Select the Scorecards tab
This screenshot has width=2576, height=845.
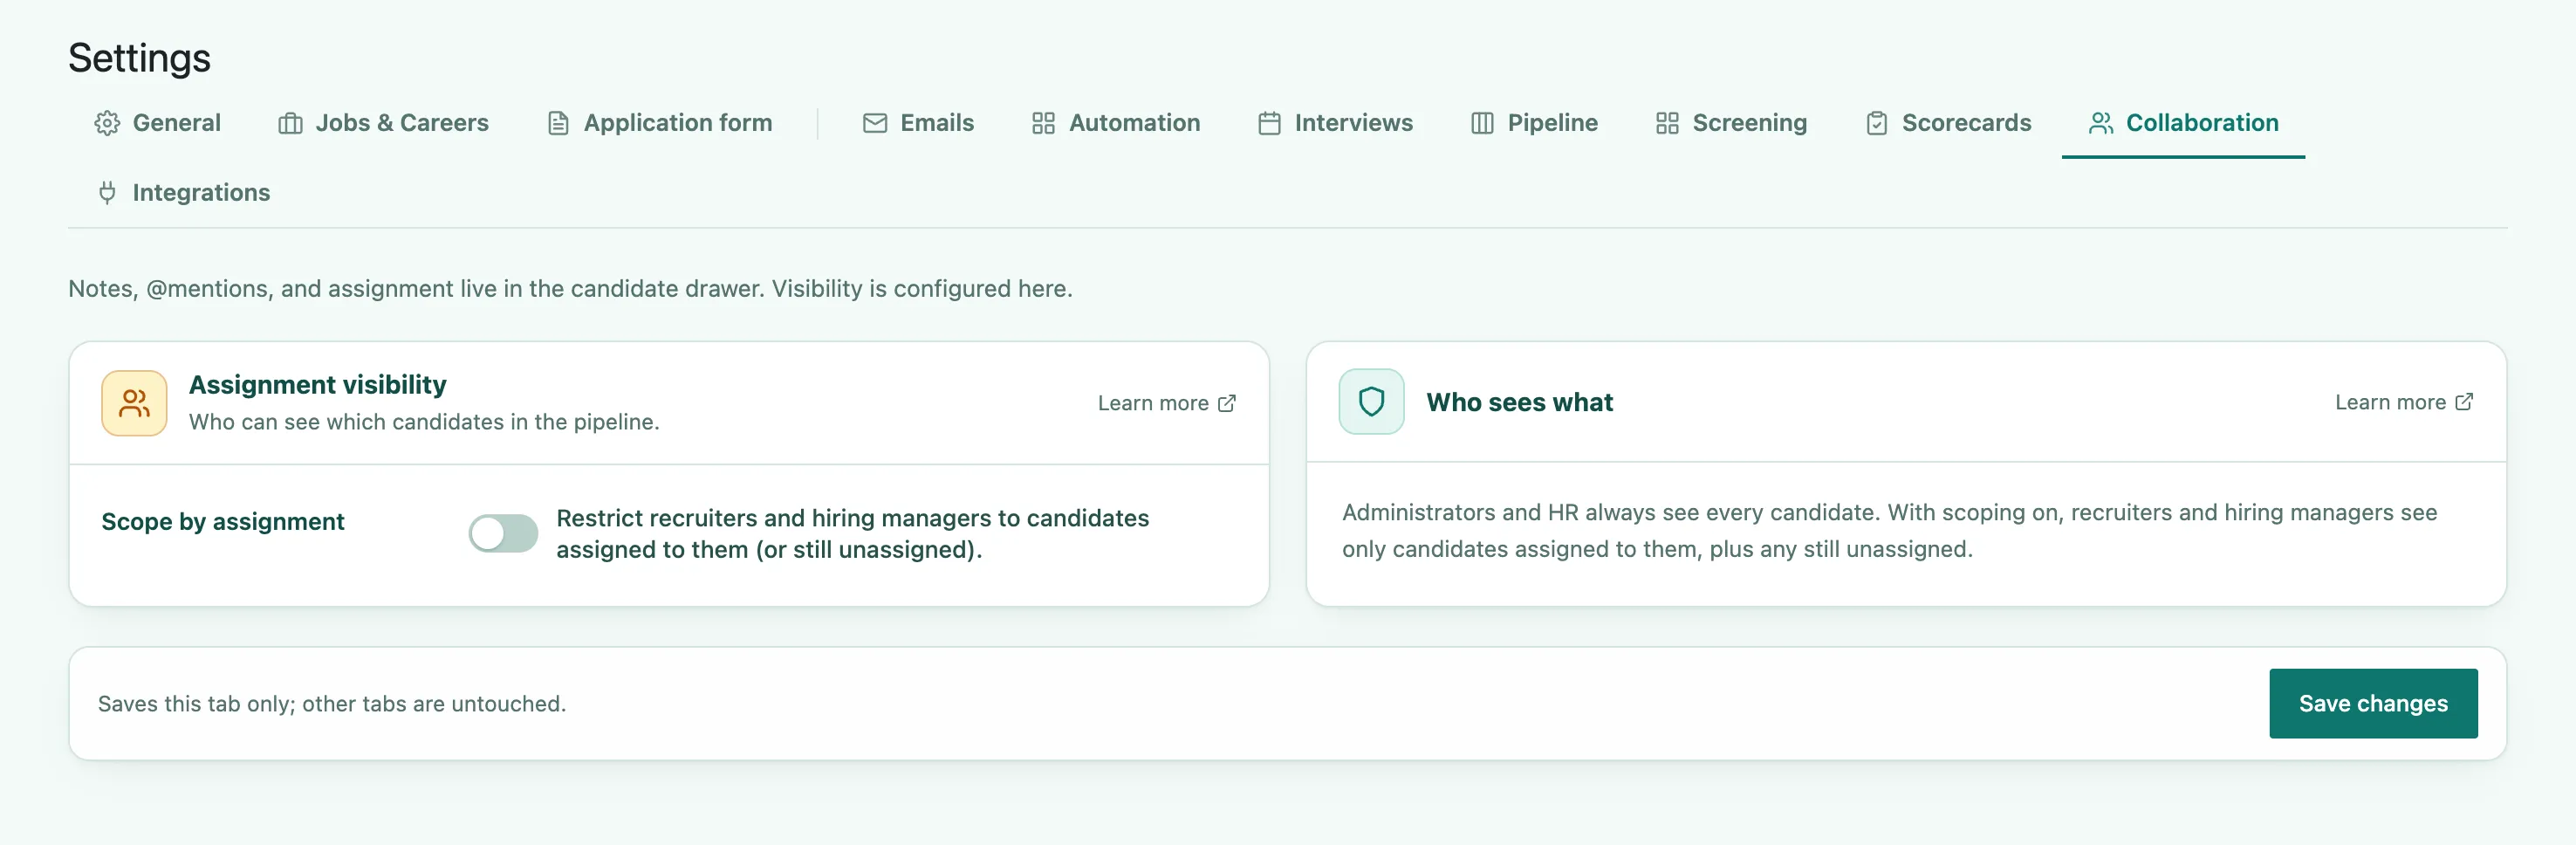1948,123
